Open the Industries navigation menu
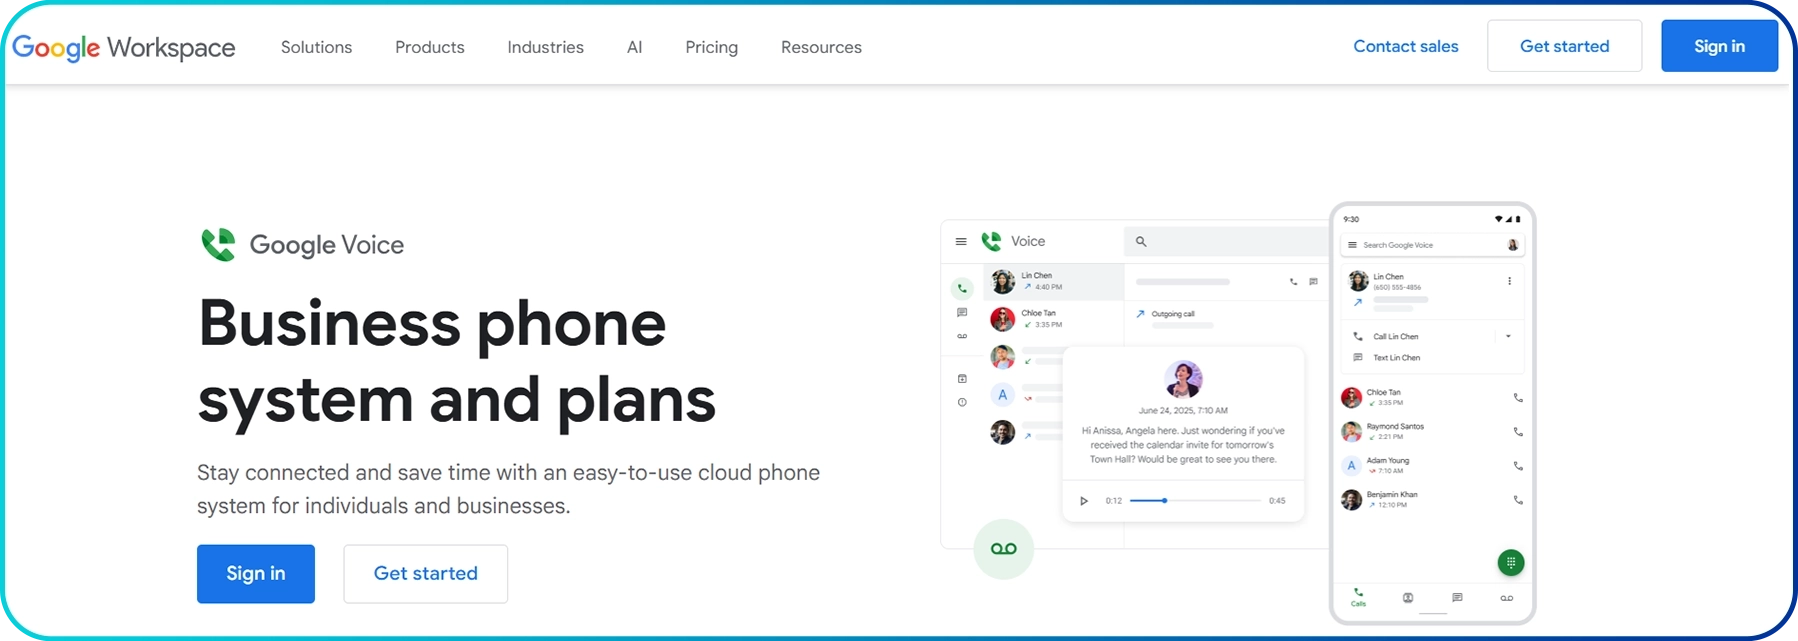1798x641 pixels. point(545,47)
